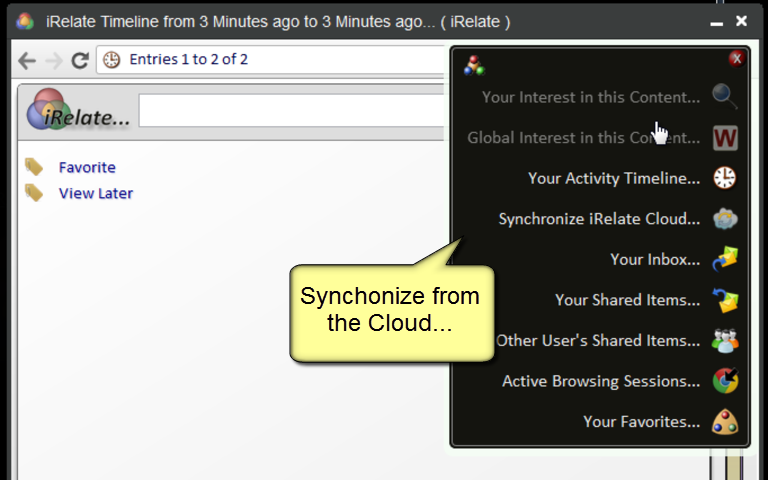
Task: Click the iRelate logo in page header
Action: point(77,110)
